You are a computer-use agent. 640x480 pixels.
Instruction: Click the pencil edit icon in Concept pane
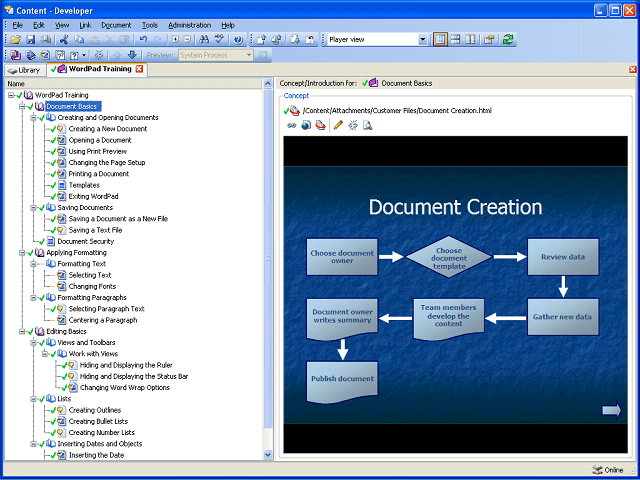338,125
